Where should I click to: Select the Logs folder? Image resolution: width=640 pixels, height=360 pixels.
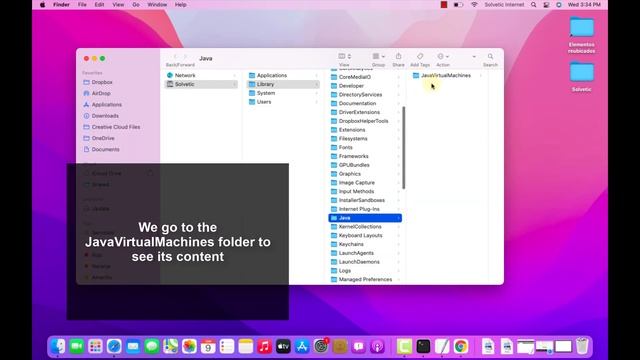(x=365, y=271)
